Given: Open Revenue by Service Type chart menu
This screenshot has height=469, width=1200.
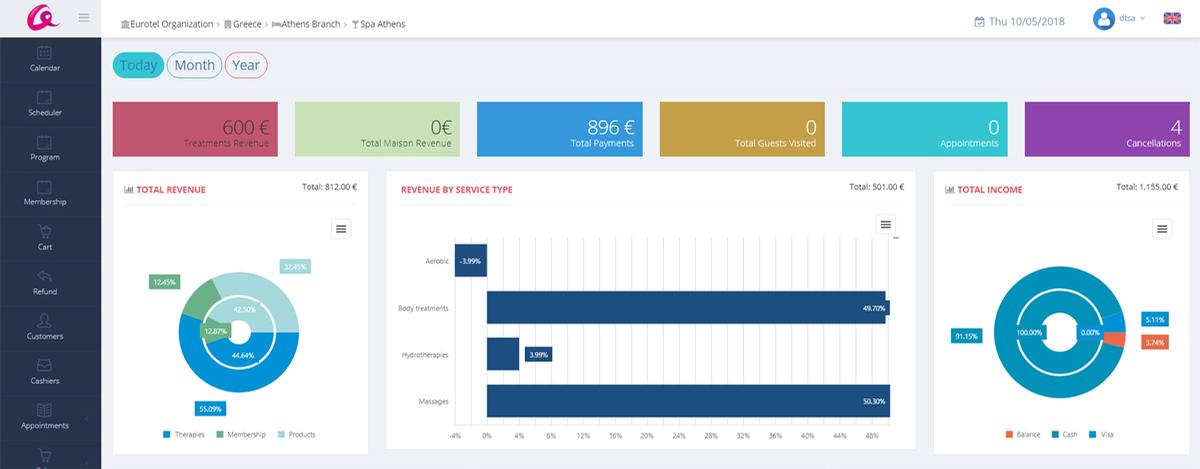Looking at the screenshot, I should point(885,225).
